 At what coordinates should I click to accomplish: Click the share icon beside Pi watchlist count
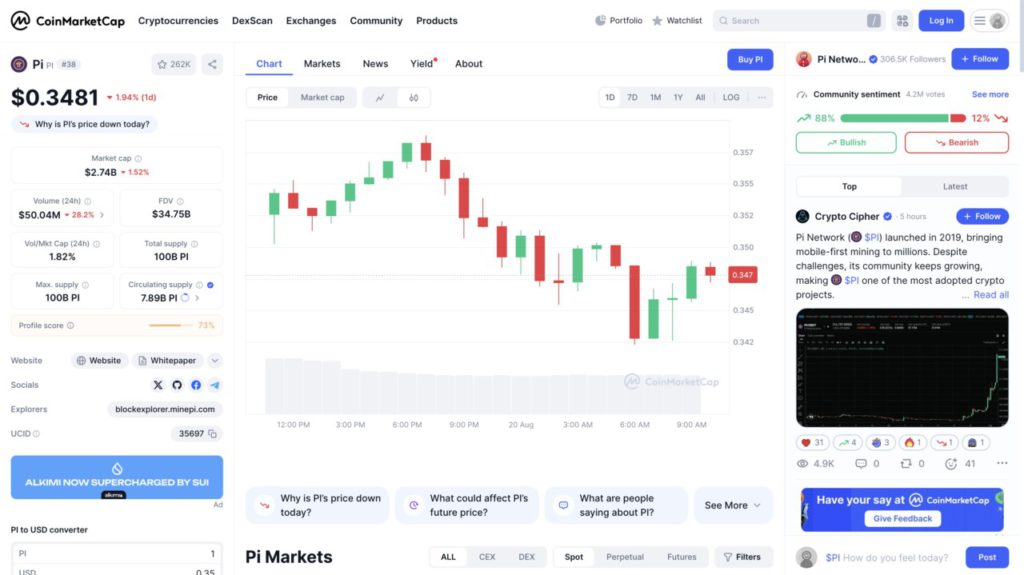point(212,64)
